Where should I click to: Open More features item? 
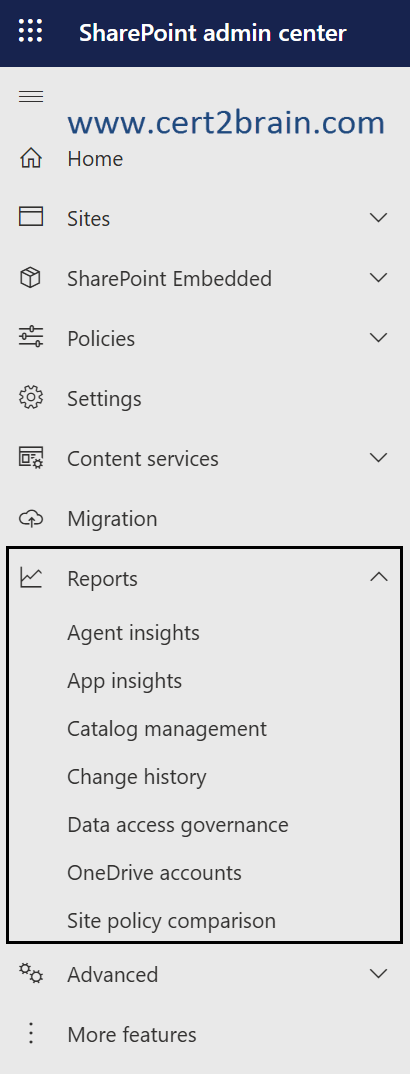point(132,1034)
